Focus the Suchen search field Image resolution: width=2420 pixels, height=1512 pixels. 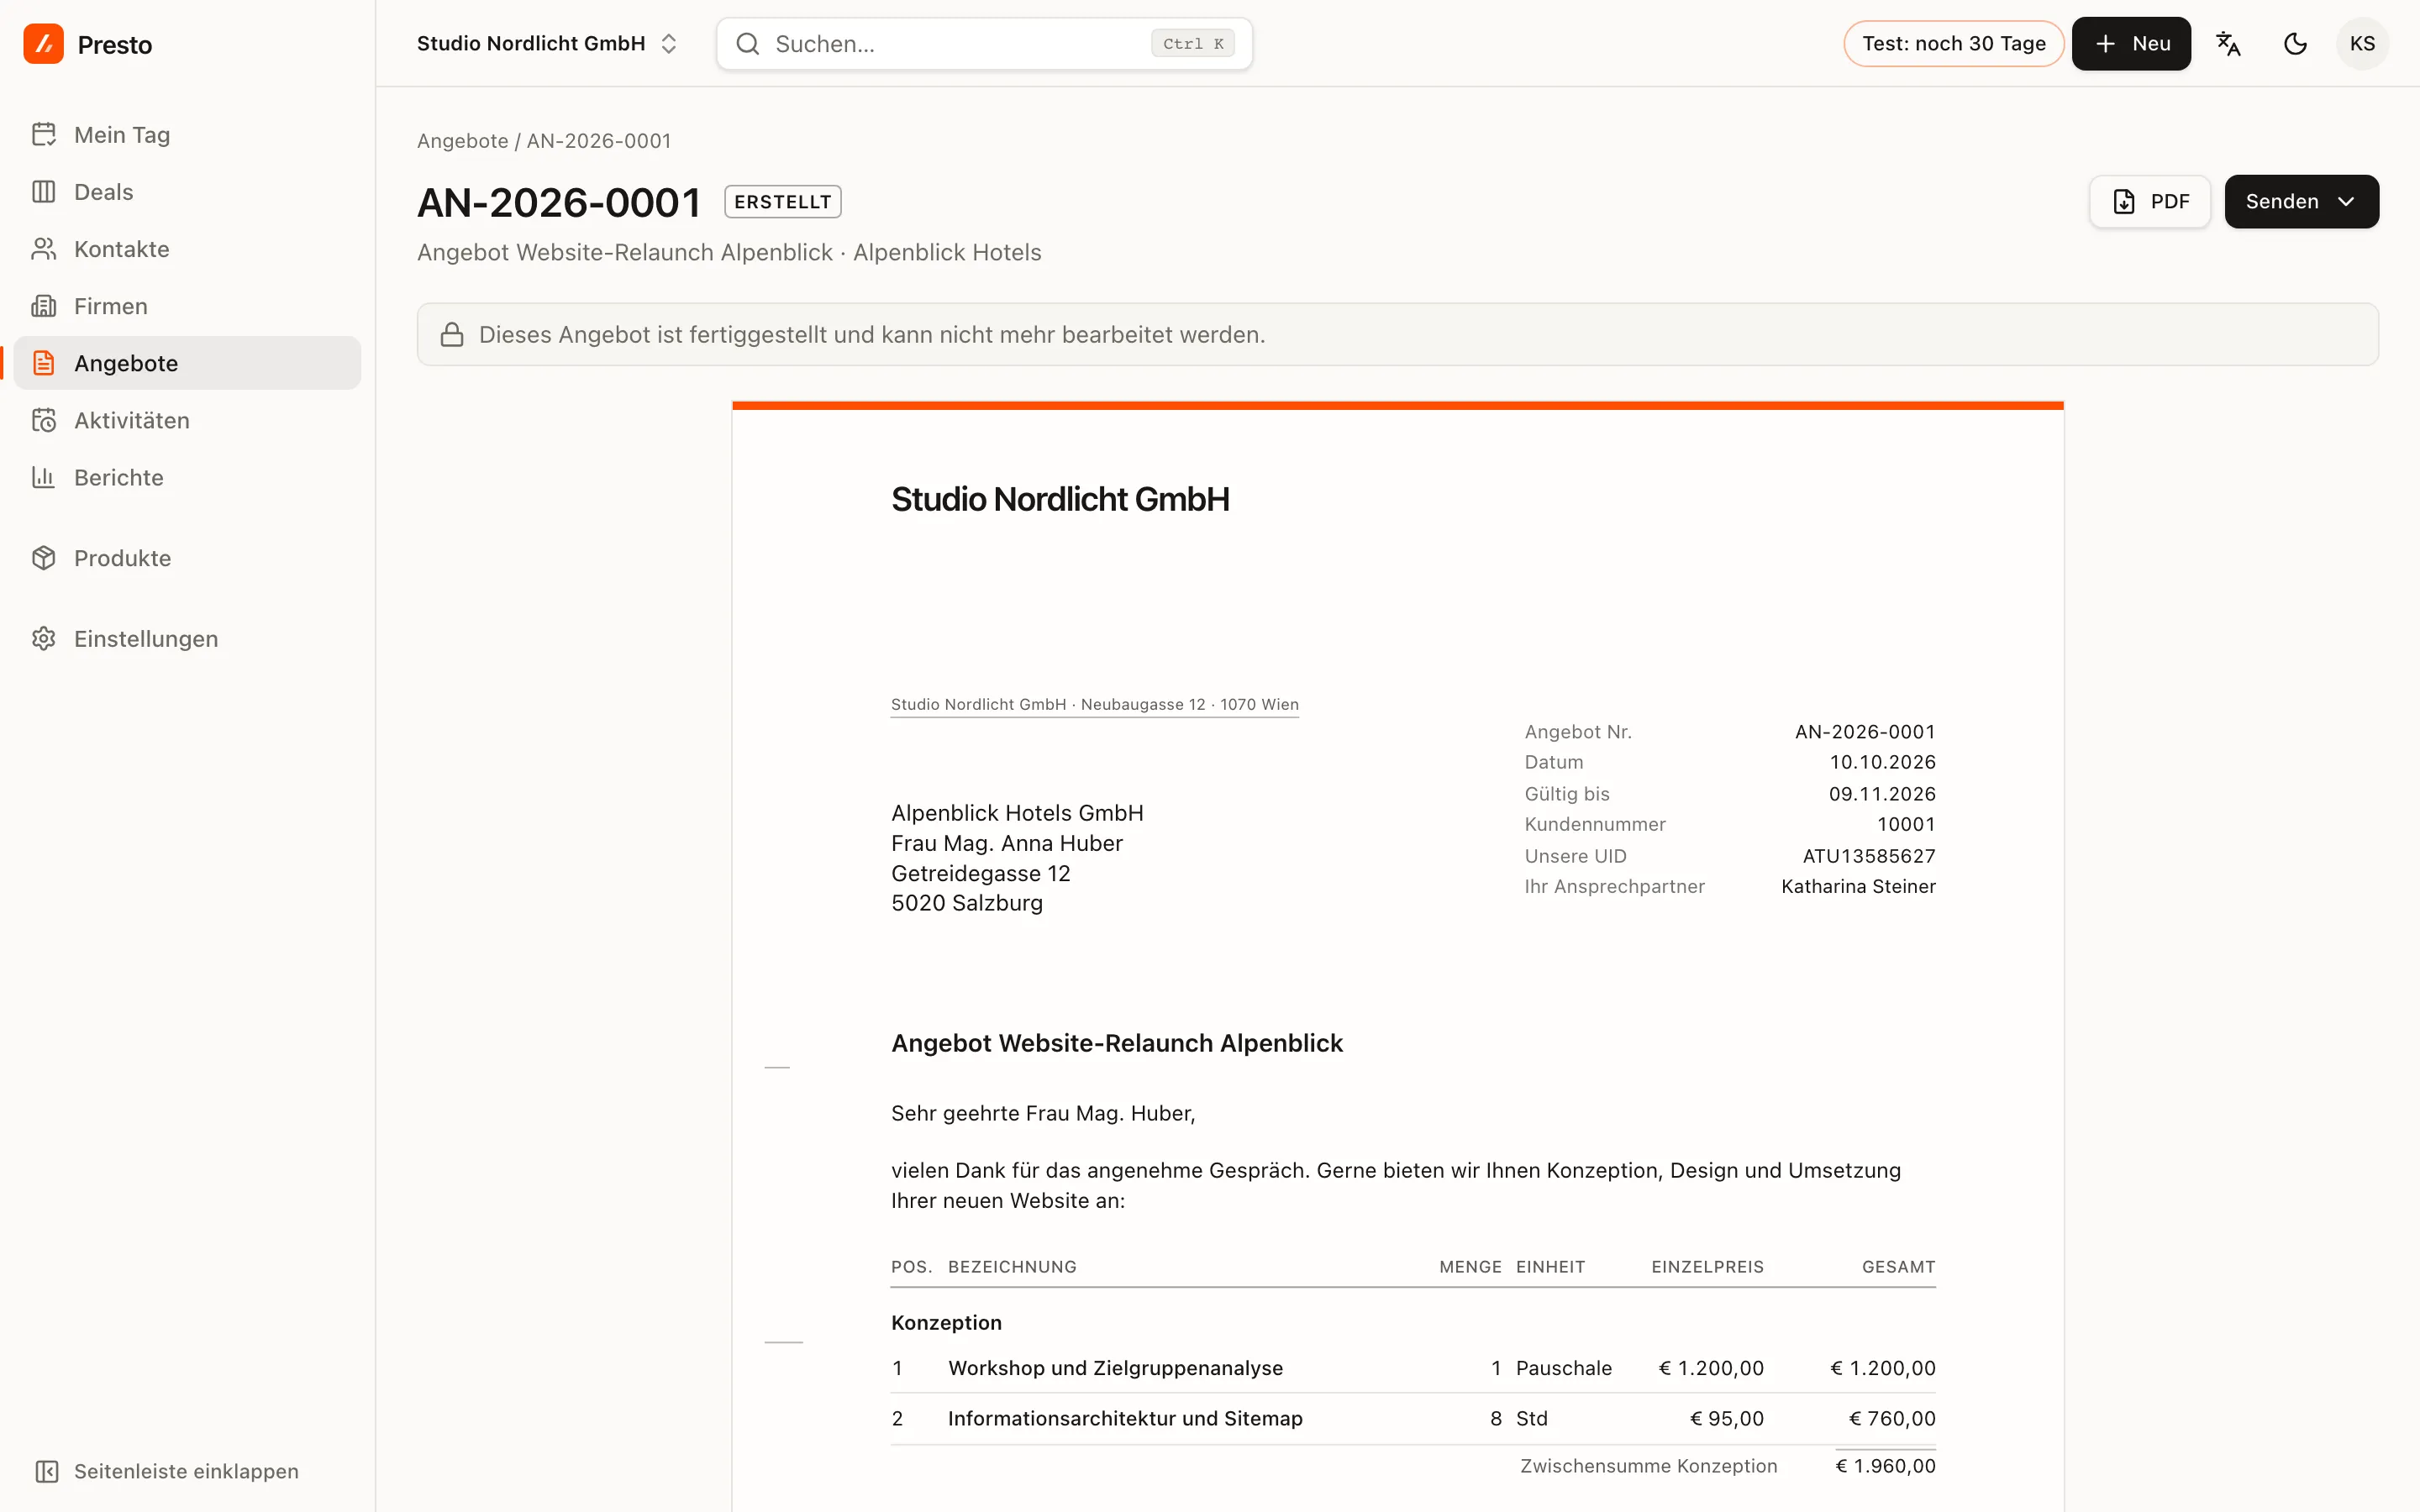(984, 44)
